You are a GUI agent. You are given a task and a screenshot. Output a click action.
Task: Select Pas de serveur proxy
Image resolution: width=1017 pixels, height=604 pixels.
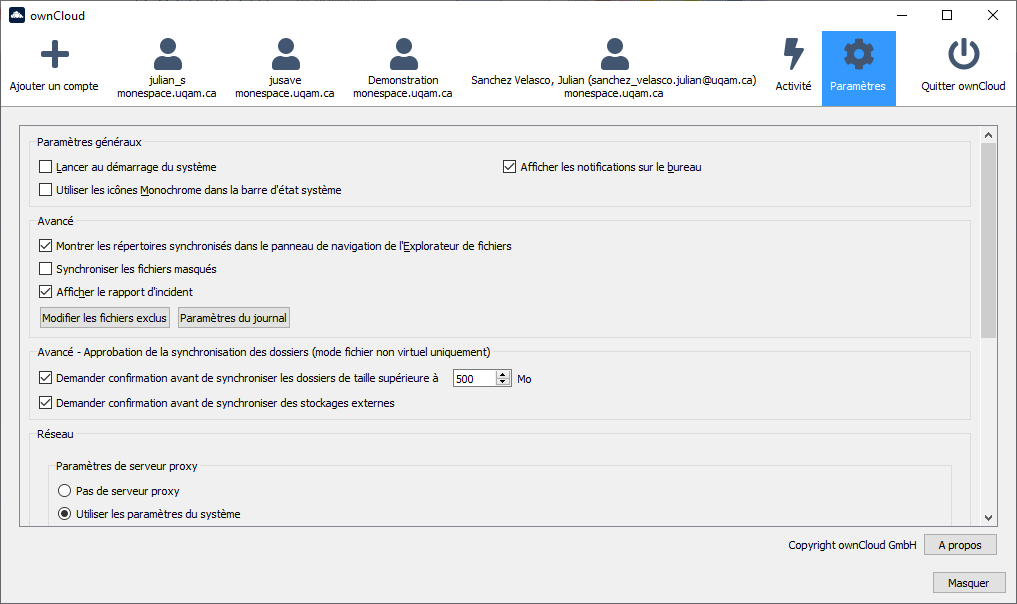64,490
